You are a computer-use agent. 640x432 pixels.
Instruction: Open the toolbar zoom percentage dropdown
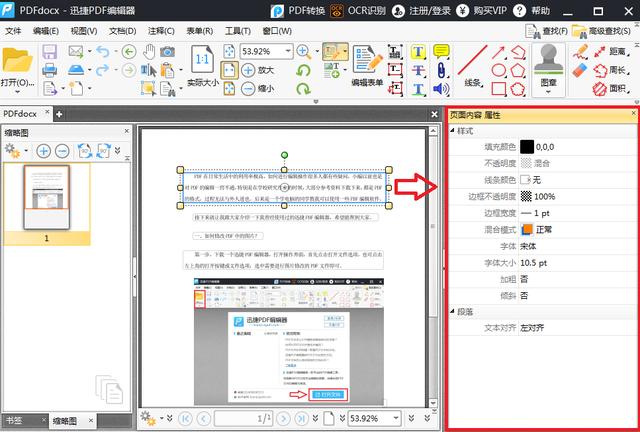[x=289, y=51]
